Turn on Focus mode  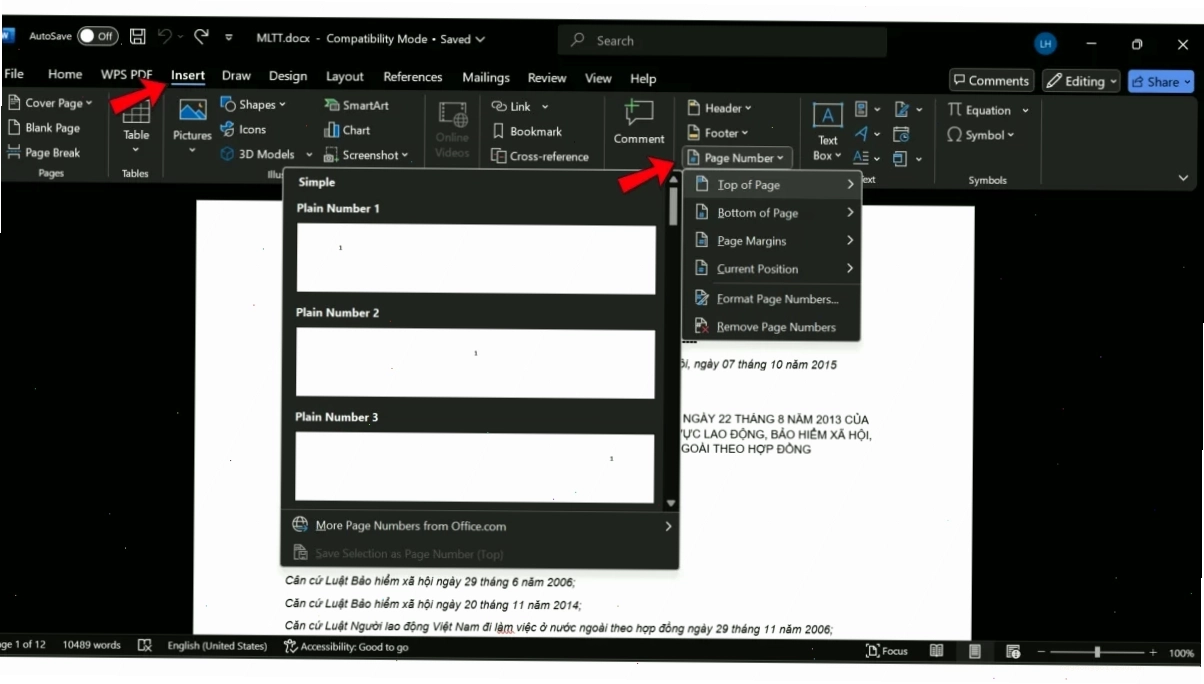[x=887, y=651]
